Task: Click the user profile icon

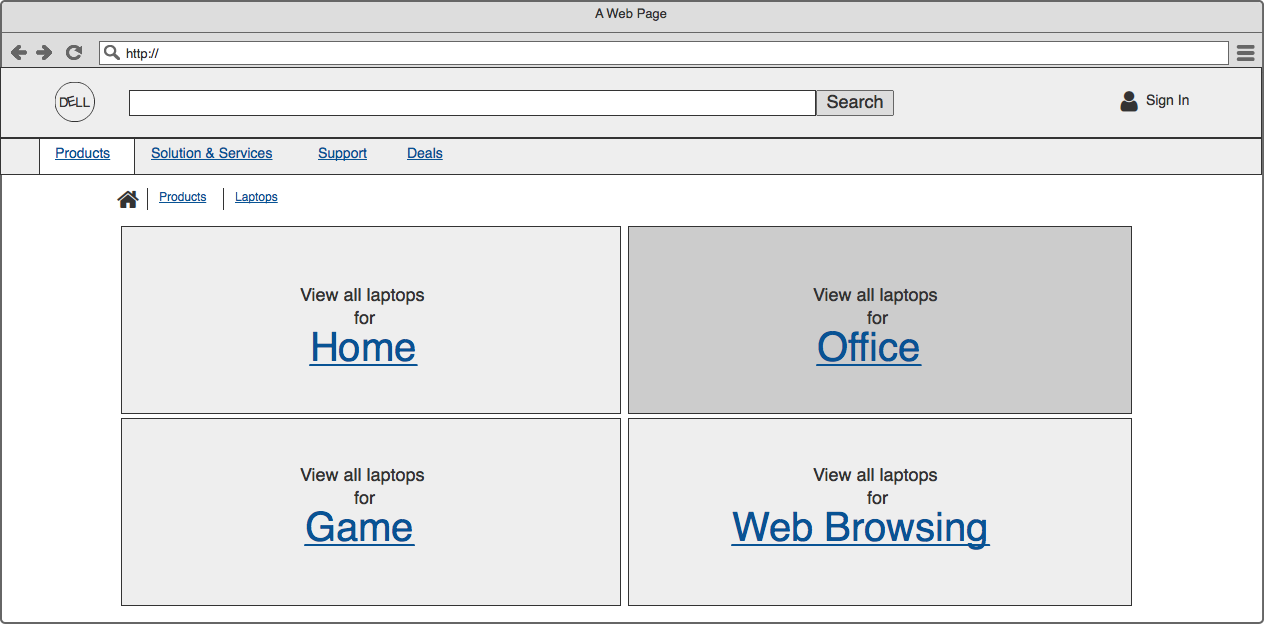Action: click(x=1129, y=101)
